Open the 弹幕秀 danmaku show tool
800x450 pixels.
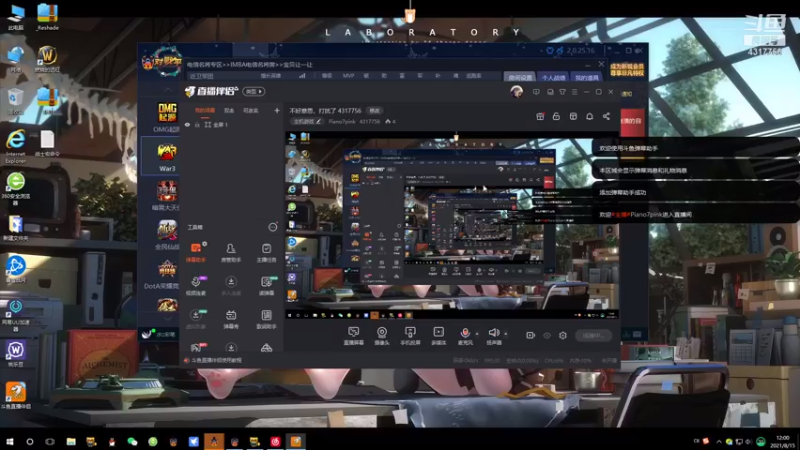[x=231, y=319]
